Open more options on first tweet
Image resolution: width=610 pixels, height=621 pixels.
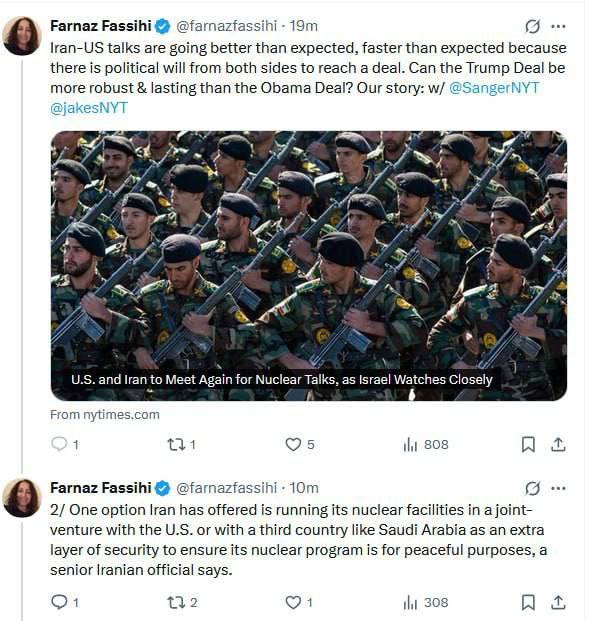[558, 27]
